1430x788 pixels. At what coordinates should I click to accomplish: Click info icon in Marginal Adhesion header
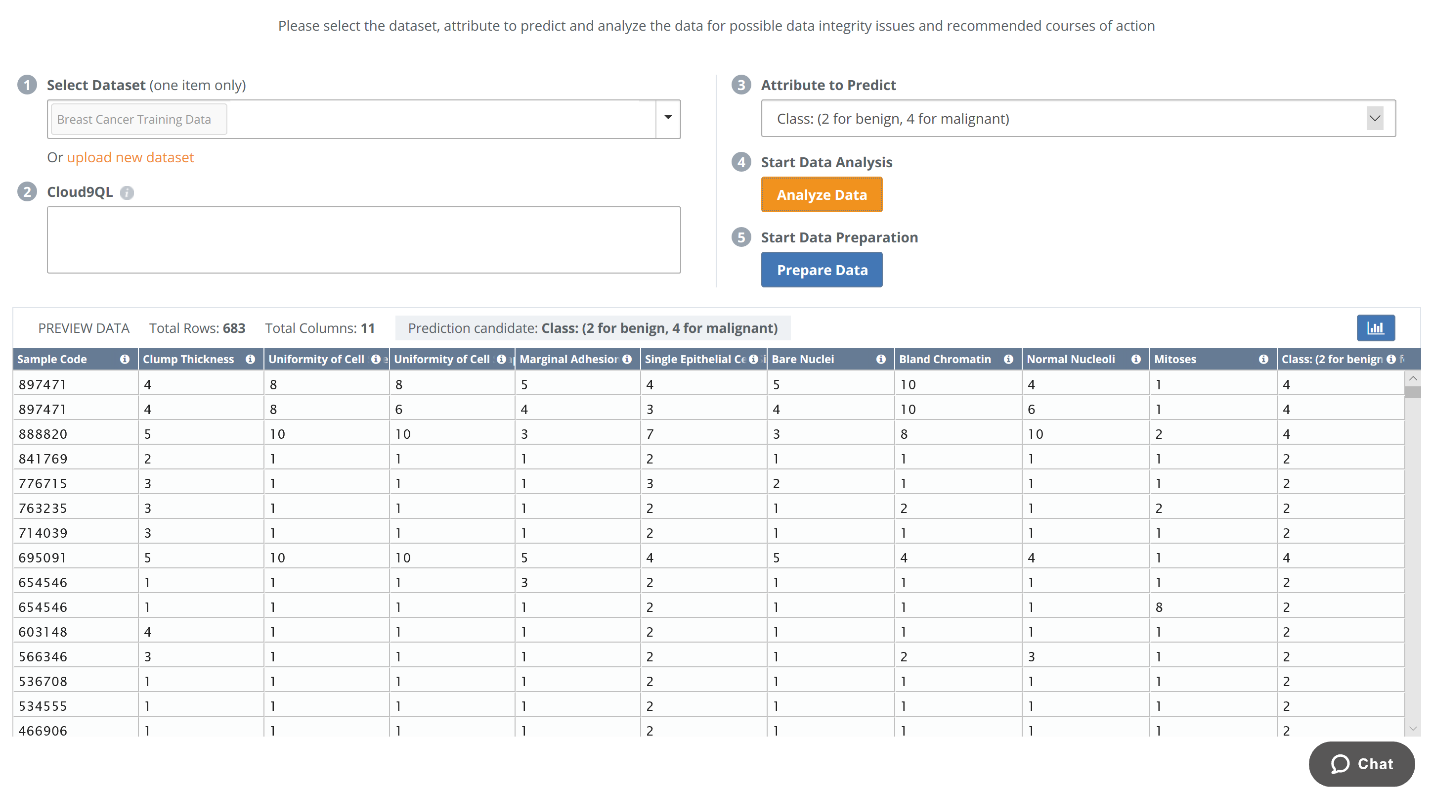click(x=627, y=359)
